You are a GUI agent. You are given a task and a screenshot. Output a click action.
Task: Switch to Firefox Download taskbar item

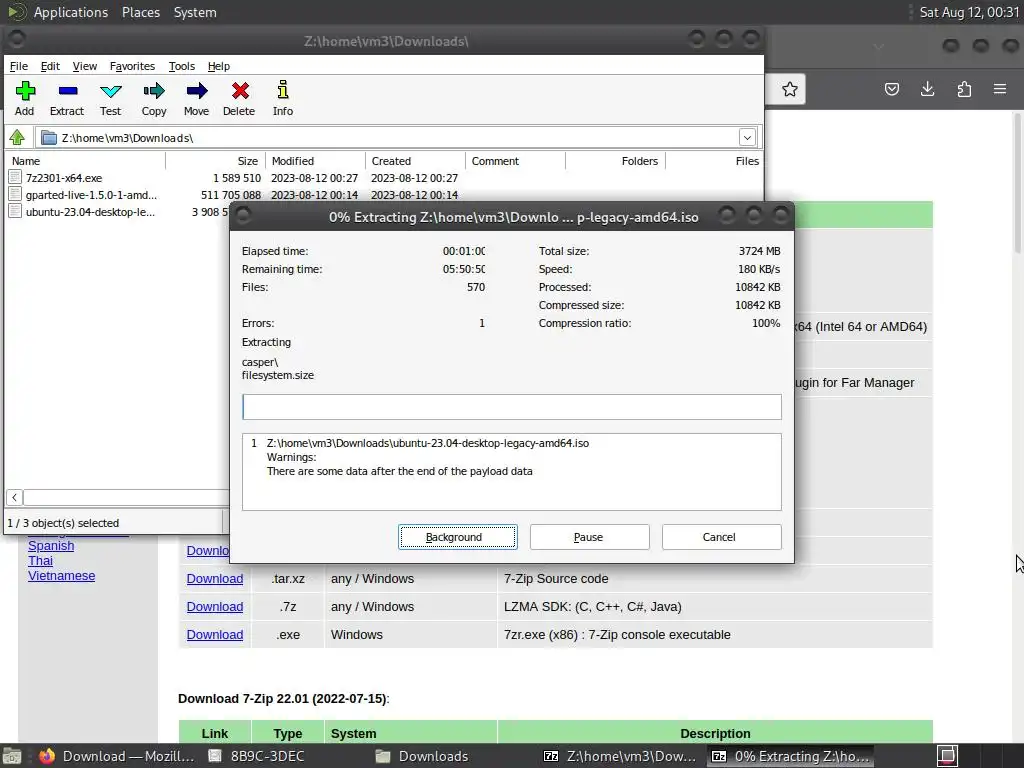point(117,756)
